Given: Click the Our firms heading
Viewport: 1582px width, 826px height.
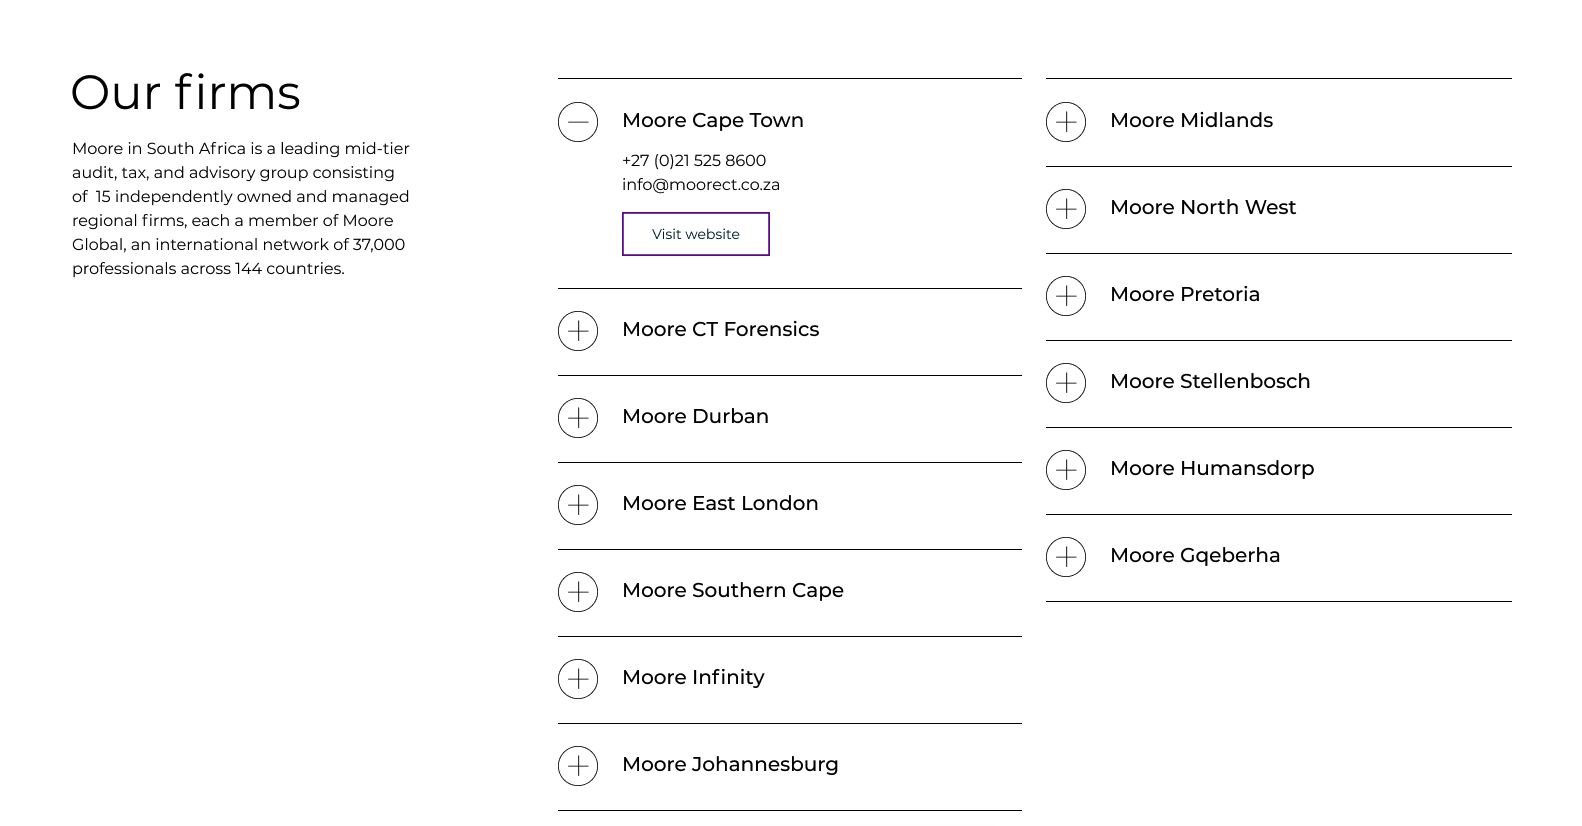Looking at the screenshot, I should [x=185, y=92].
